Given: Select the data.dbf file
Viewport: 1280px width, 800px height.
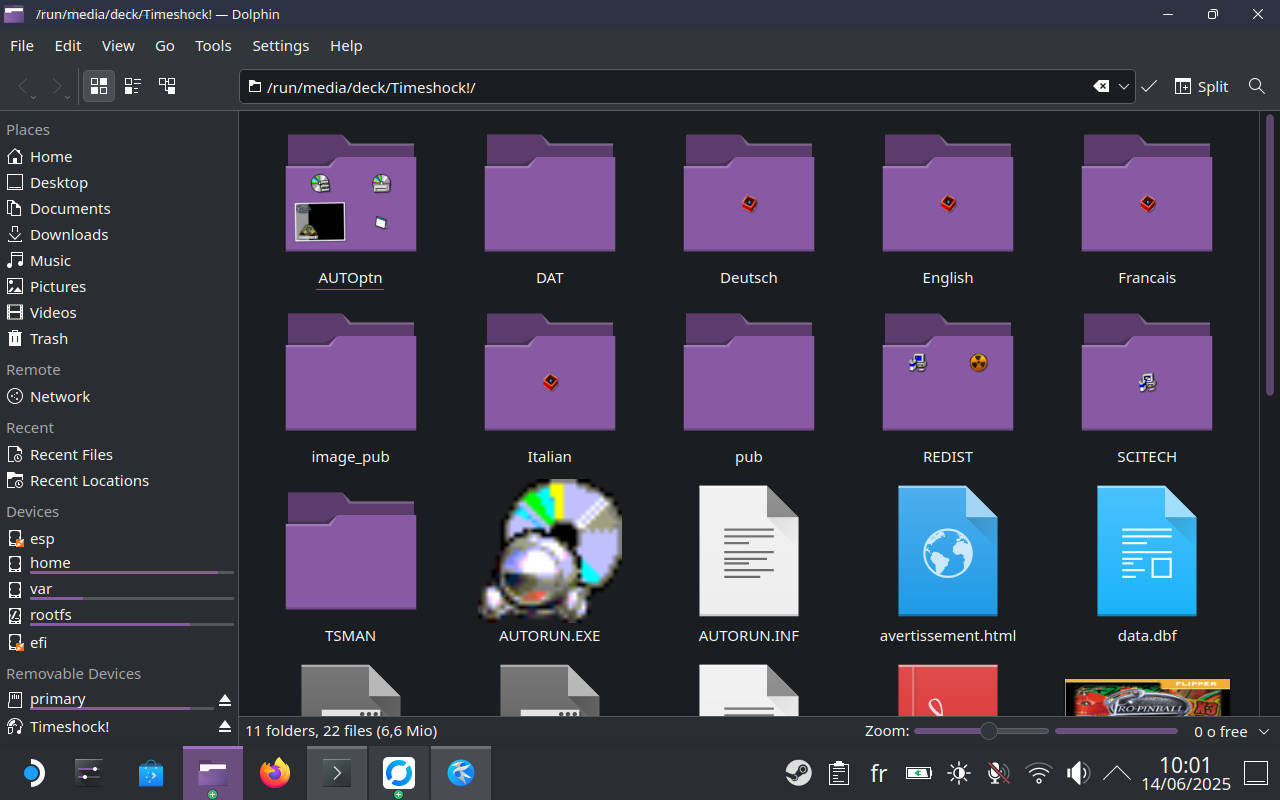Looking at the screenshot, I should 1147,566.
